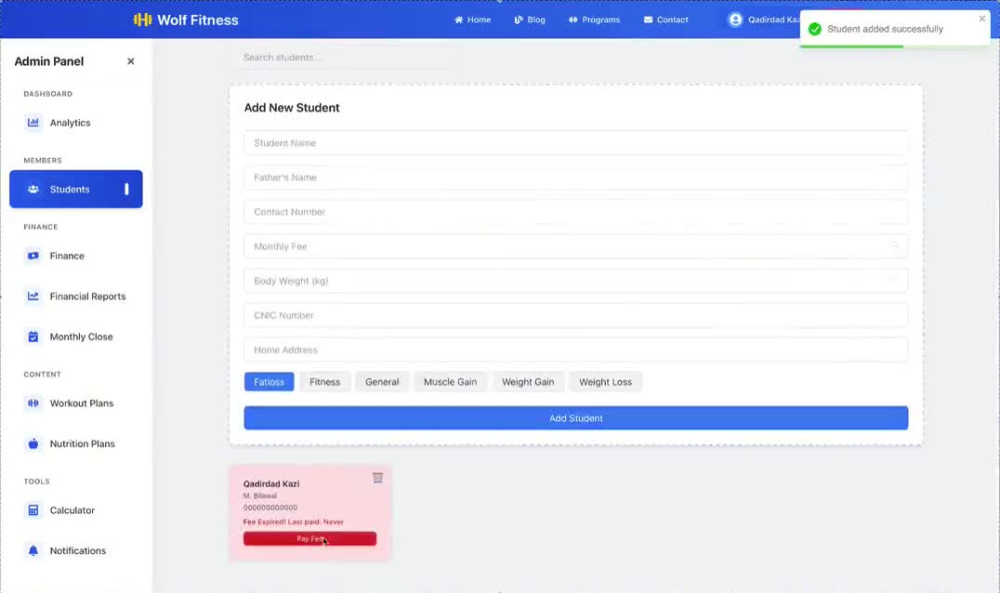Click the Contact envelope icon in navbar
Image resolution: width=1000 pixels, height=593 pixels.
pos(648,20)
